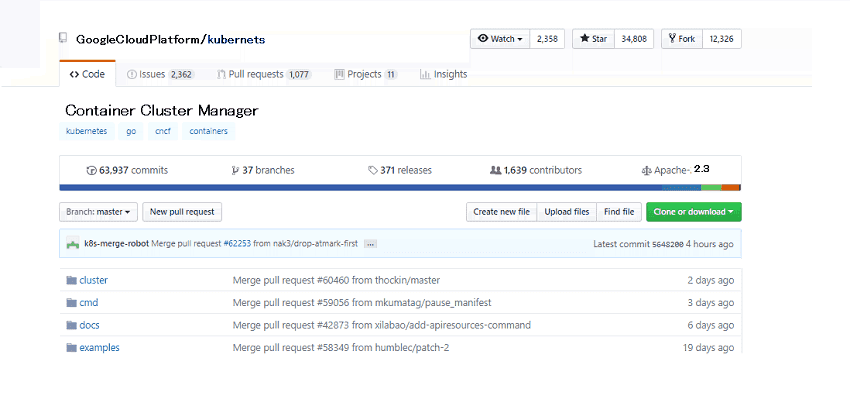850x413 pixels.
Task: View the 63,937 commits history
Action: 127,170
